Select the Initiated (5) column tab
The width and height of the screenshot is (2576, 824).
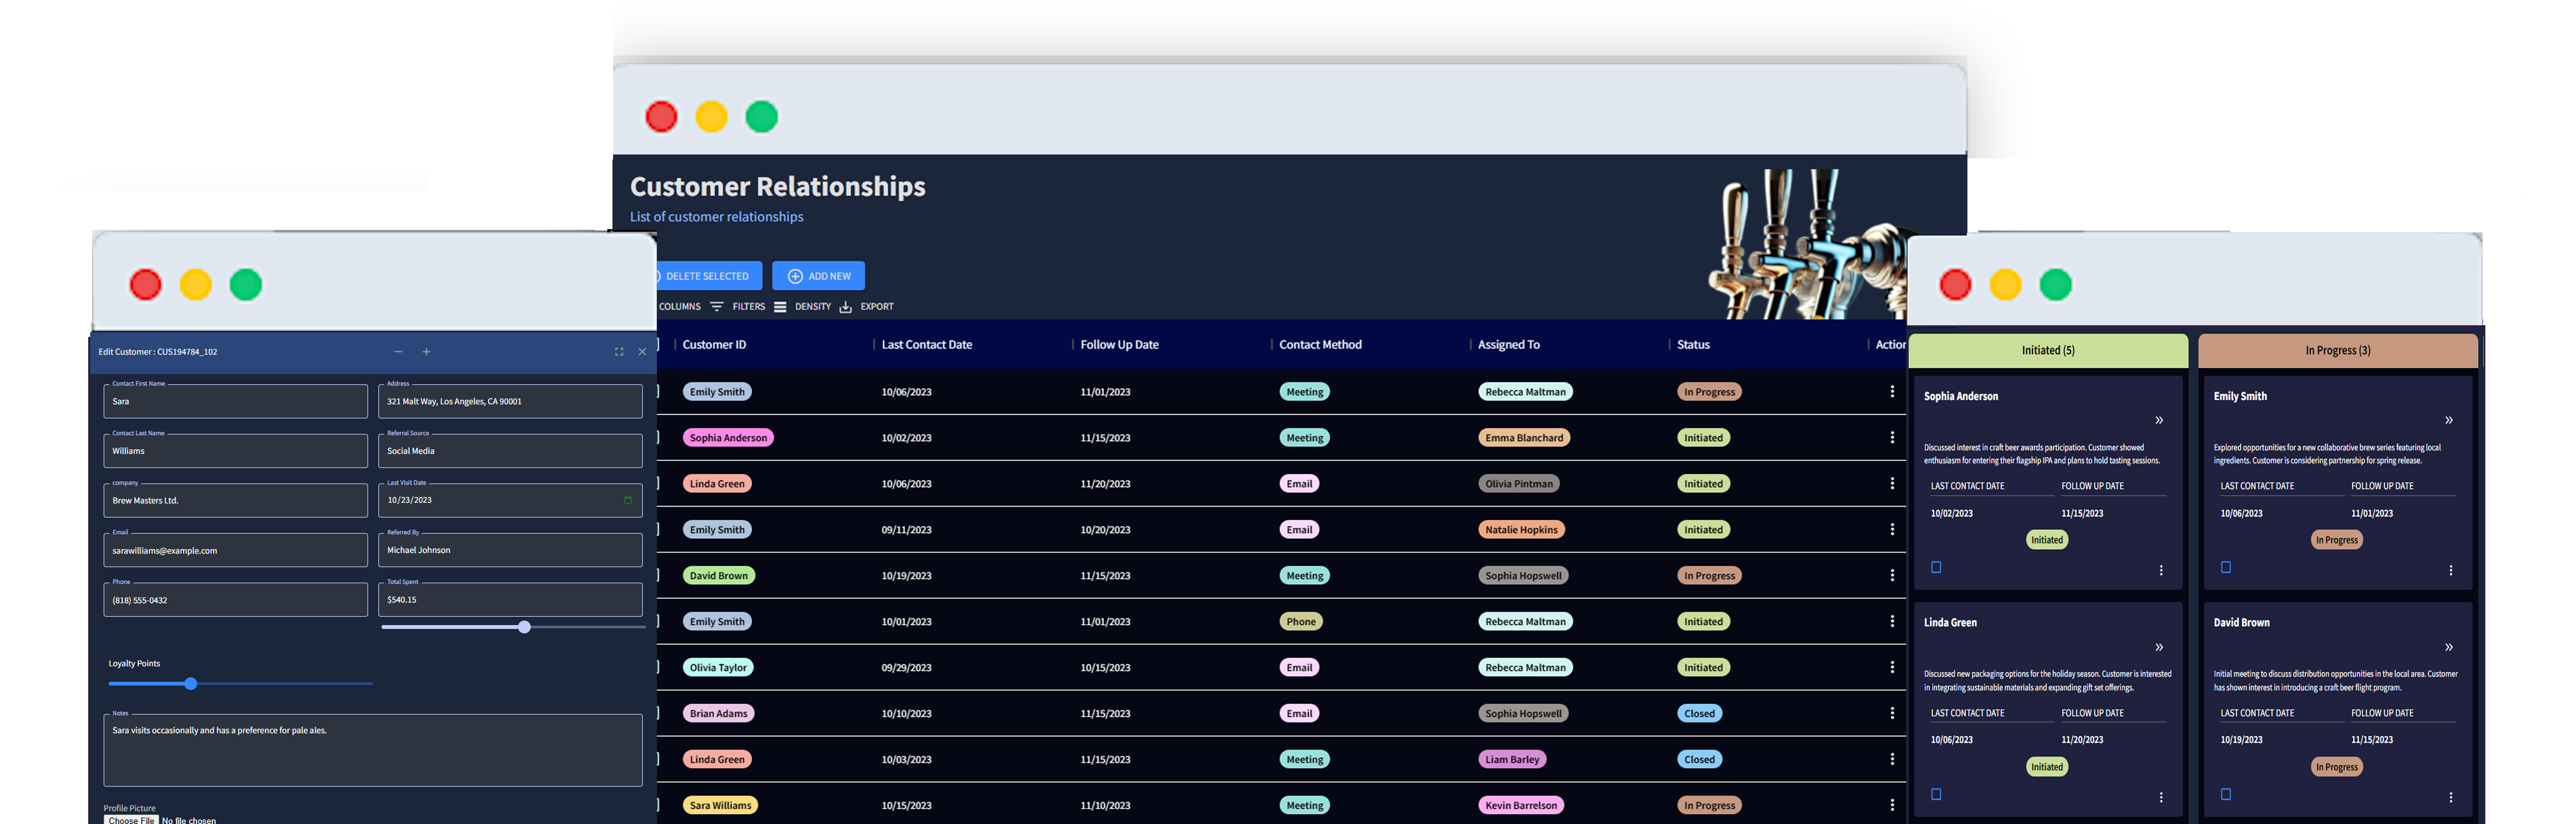pyautogui.click(x=2047, y=350)
